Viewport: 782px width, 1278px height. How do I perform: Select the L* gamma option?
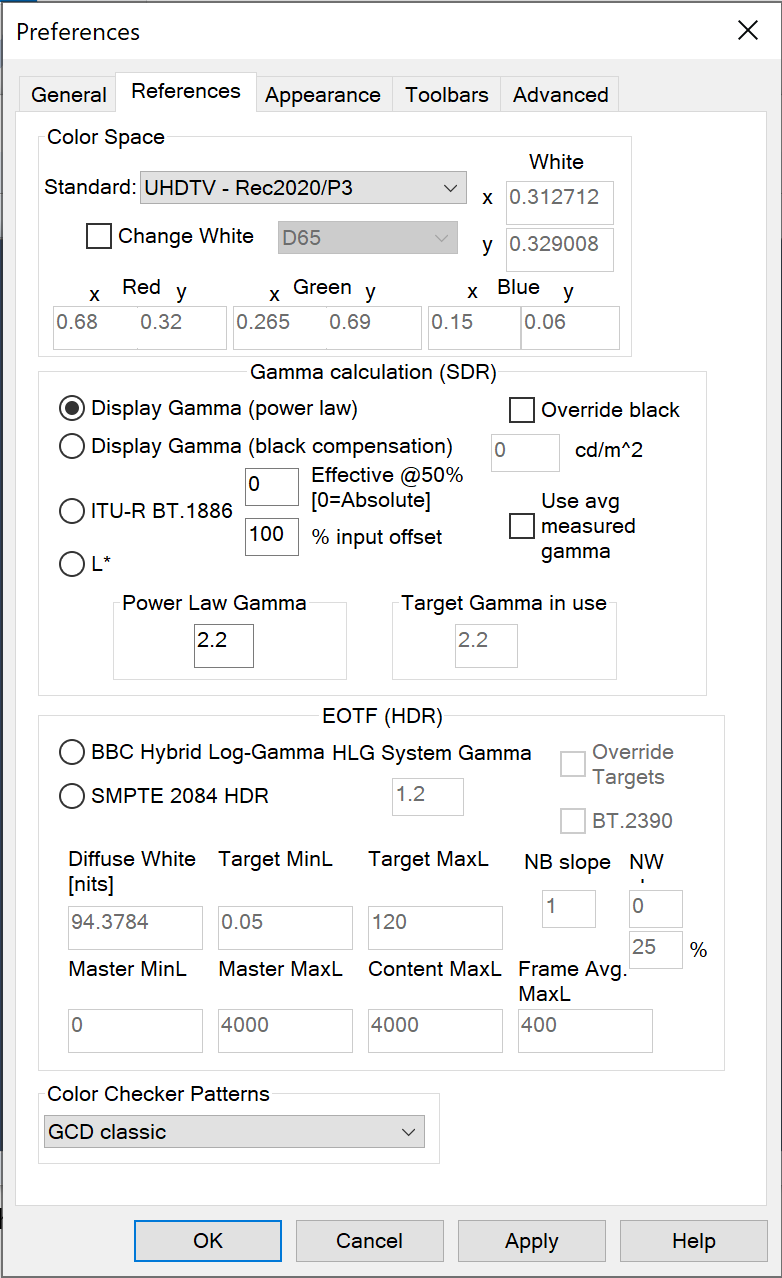(71, 564)
